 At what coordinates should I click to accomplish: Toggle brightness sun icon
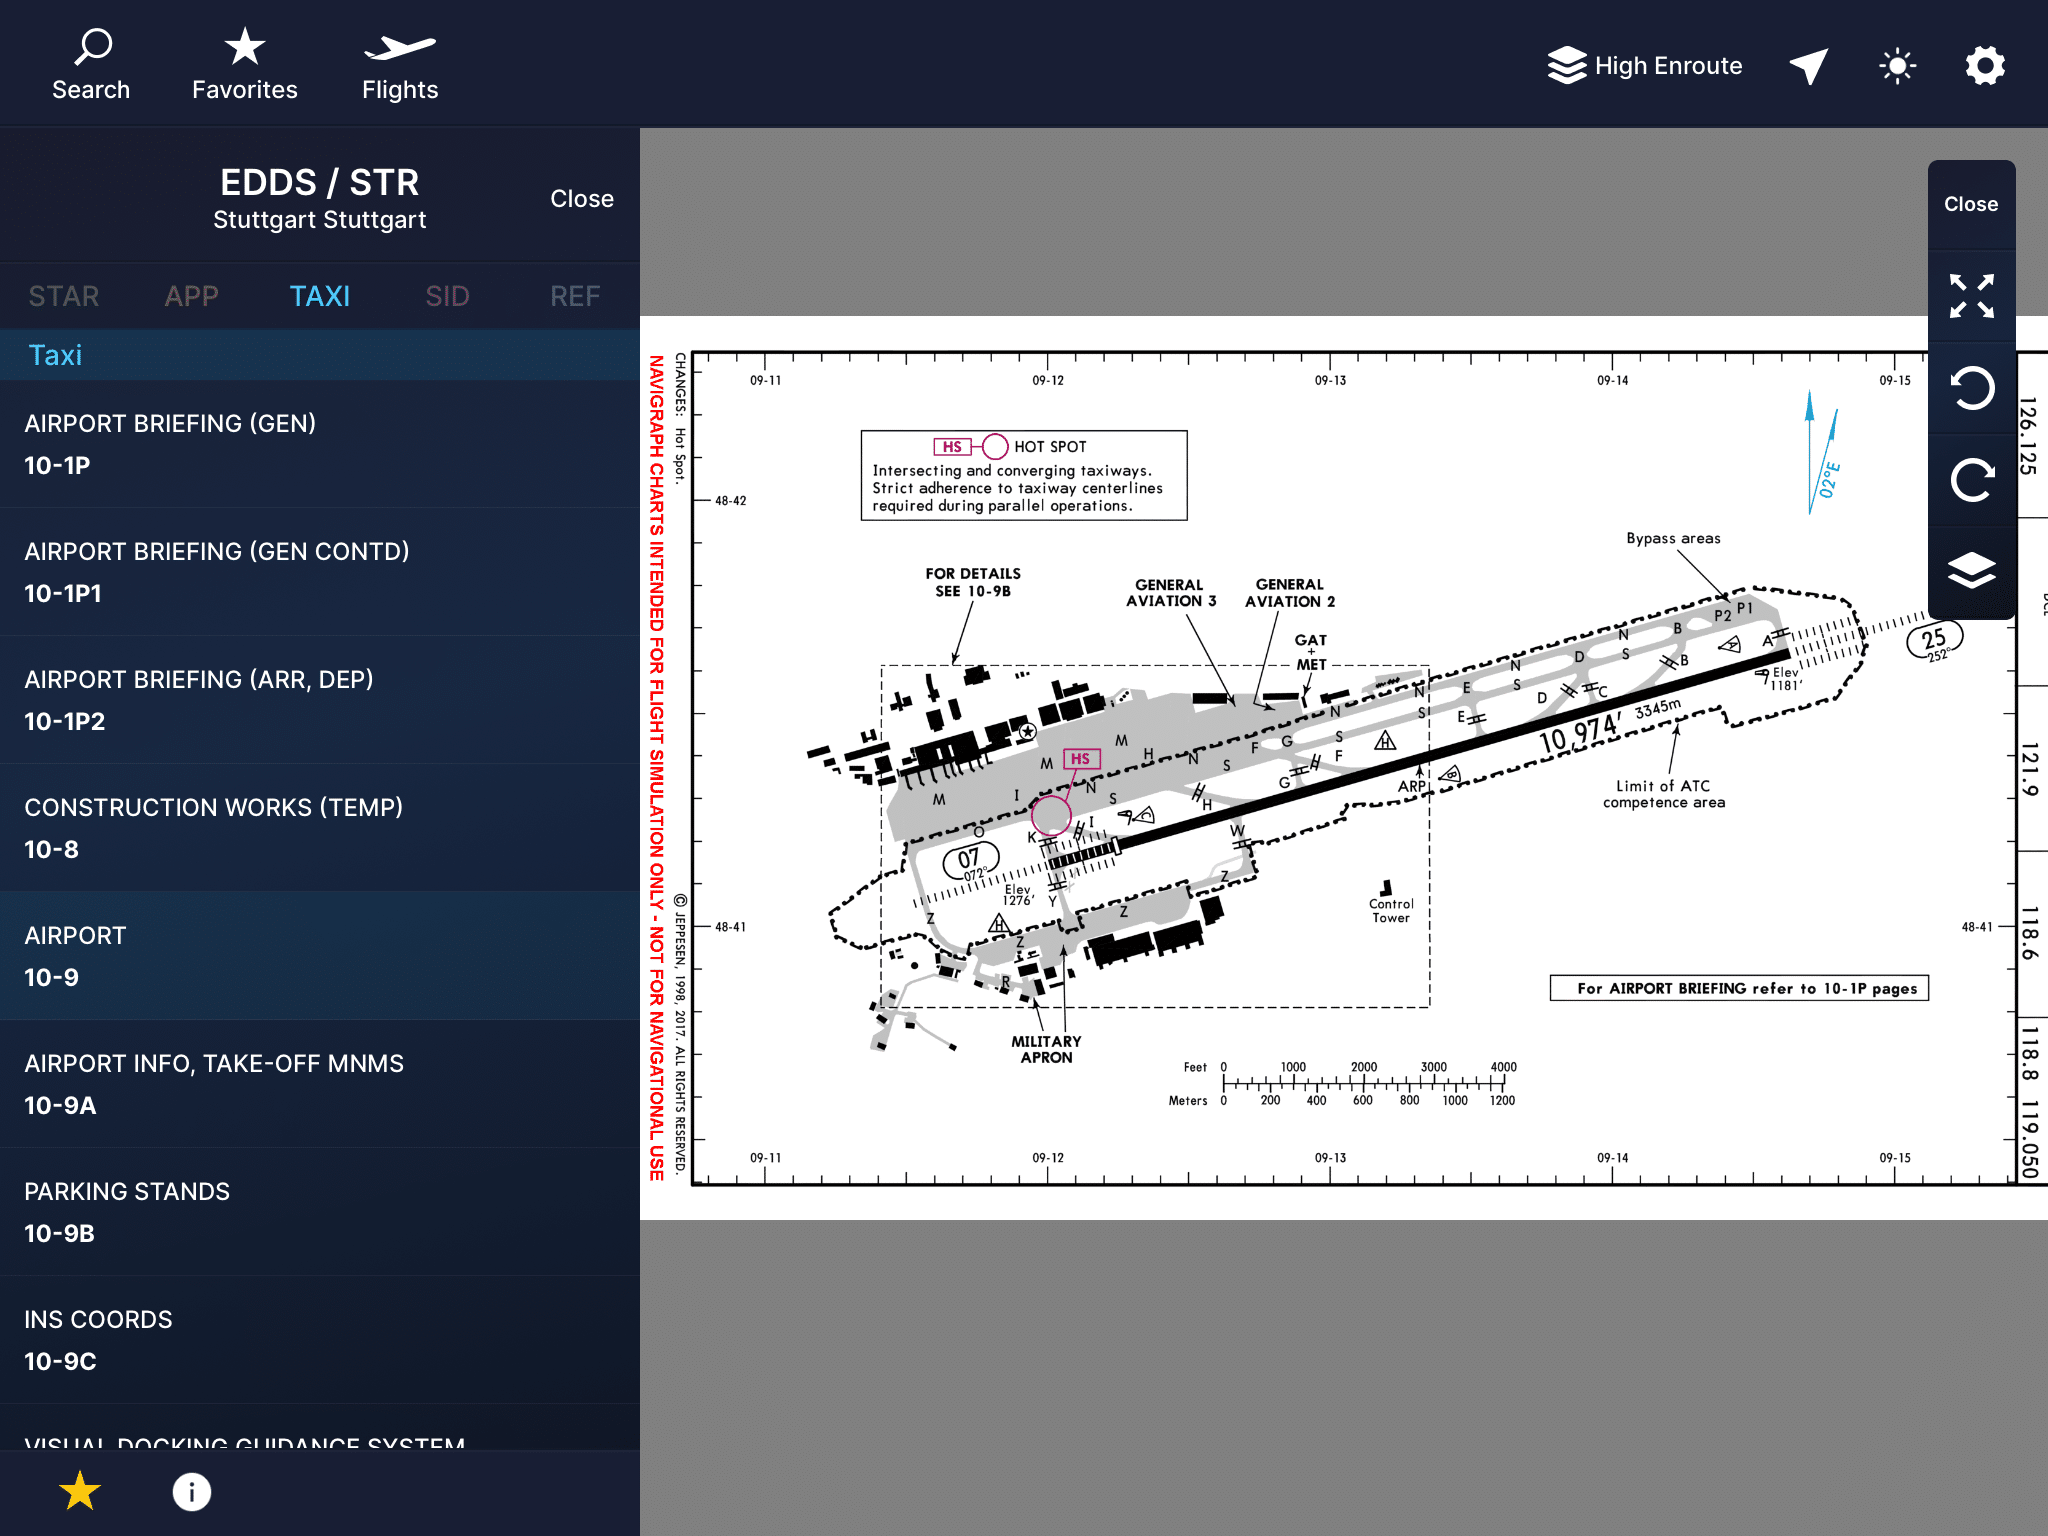pyautogui.click(x=1897, y=66)
